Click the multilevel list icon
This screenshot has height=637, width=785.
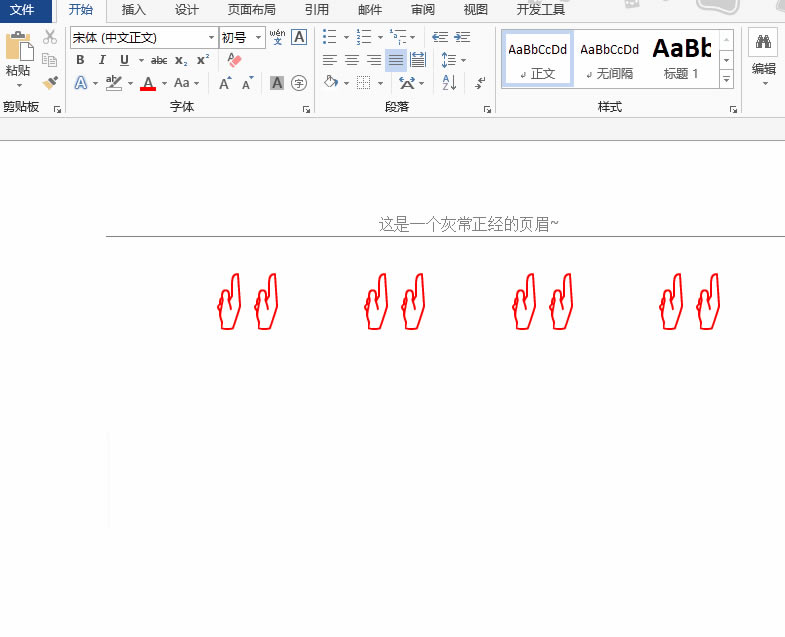point(399,37)
